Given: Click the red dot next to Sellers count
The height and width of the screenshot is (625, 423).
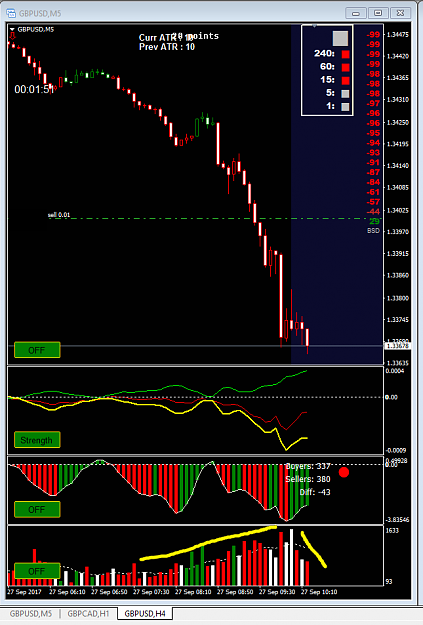Looking at the screenshot, I should 344,472.
